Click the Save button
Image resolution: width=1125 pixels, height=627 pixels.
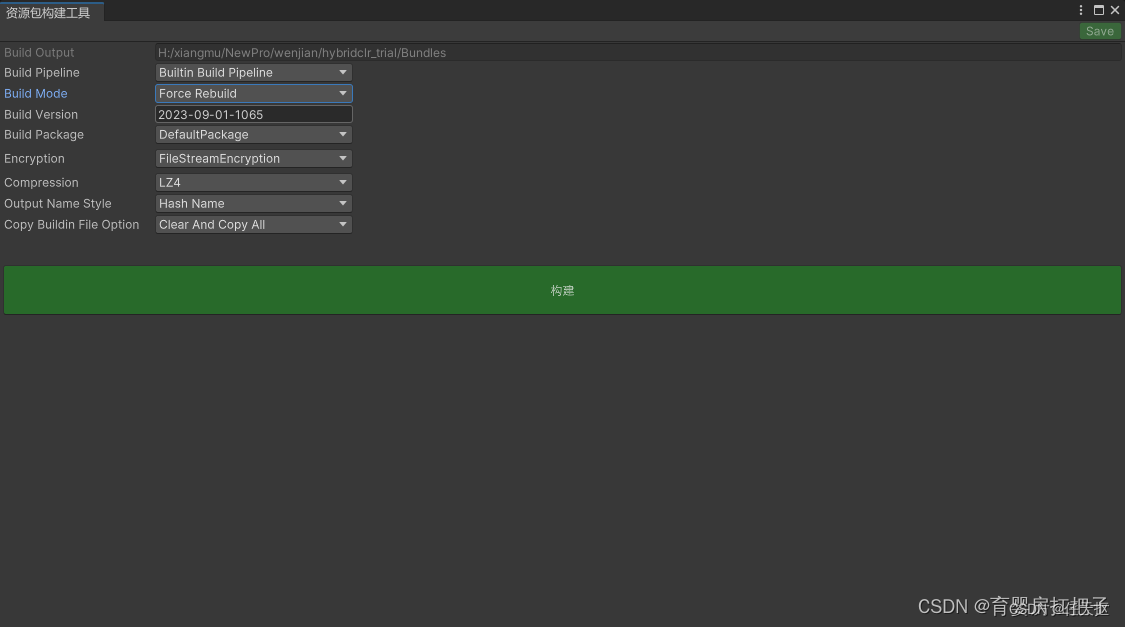[1099, 31]
